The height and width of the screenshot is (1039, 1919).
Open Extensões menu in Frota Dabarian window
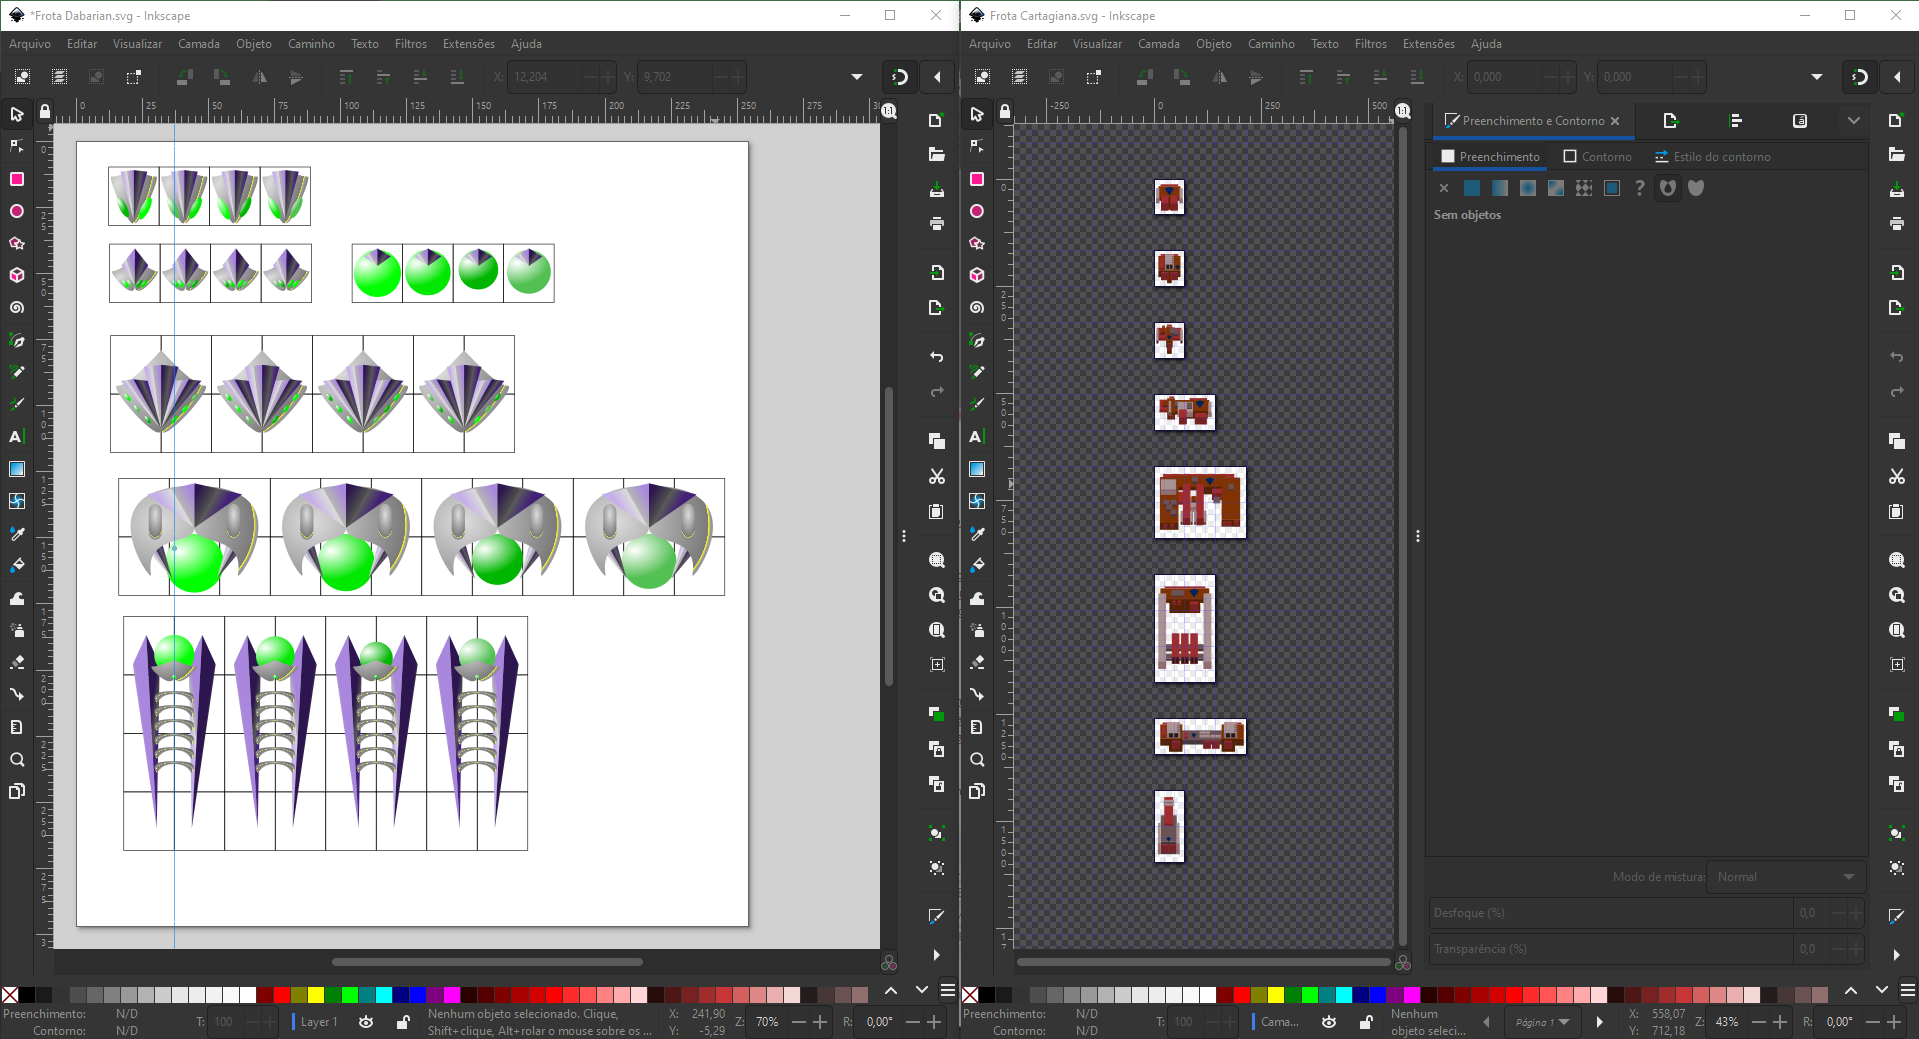tap(469, 44)
